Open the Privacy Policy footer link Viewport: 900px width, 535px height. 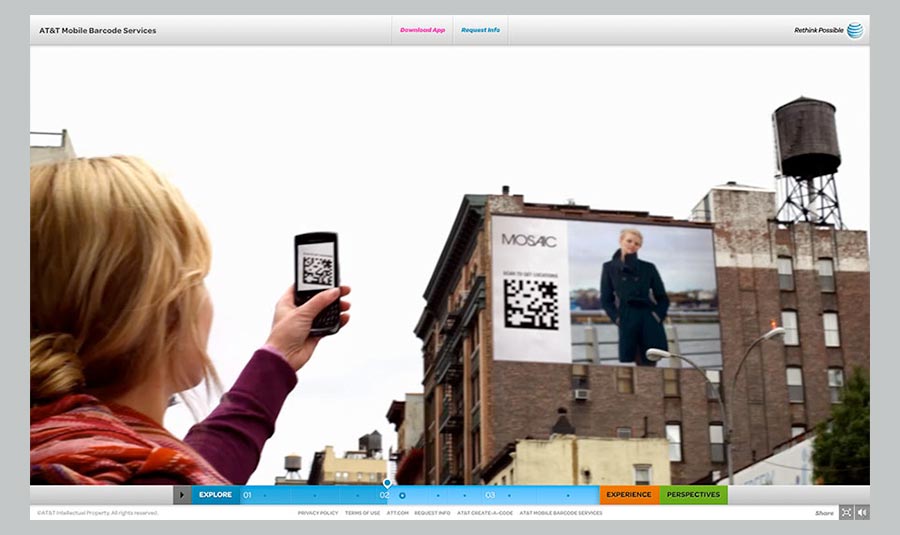click(x=317, y=513)
